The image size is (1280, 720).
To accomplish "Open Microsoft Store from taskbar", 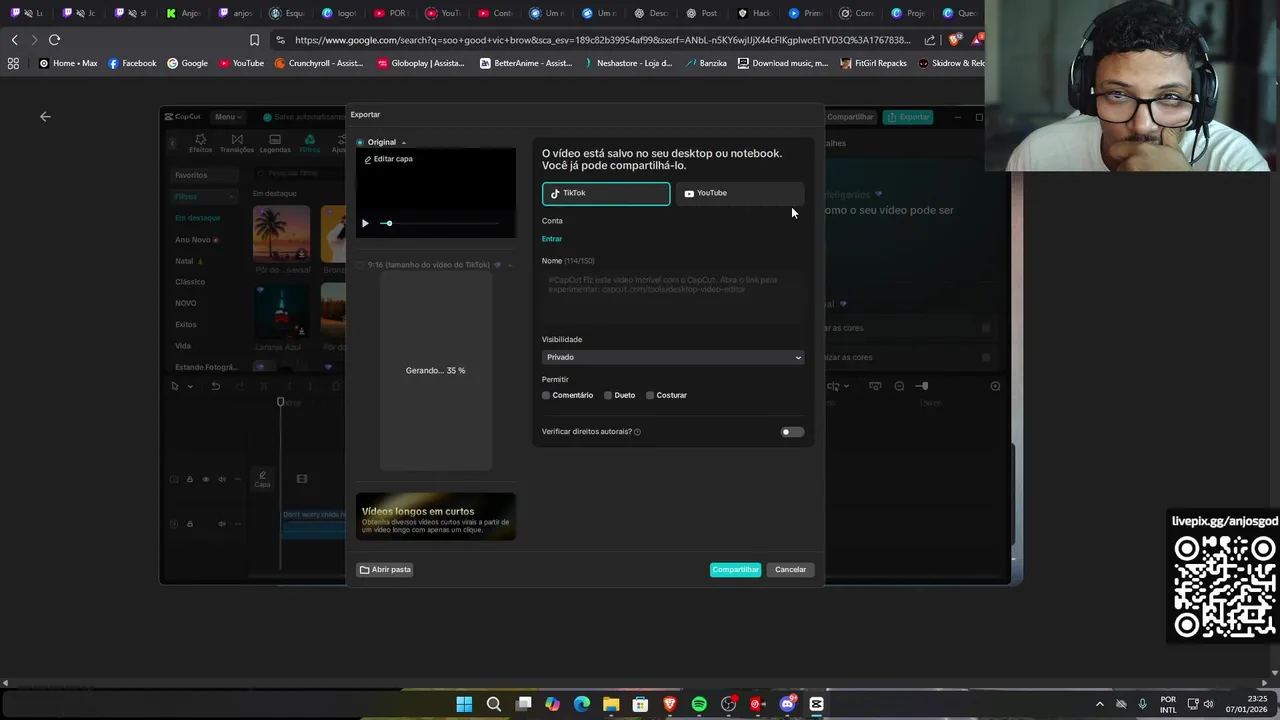I will pos(640,704).
